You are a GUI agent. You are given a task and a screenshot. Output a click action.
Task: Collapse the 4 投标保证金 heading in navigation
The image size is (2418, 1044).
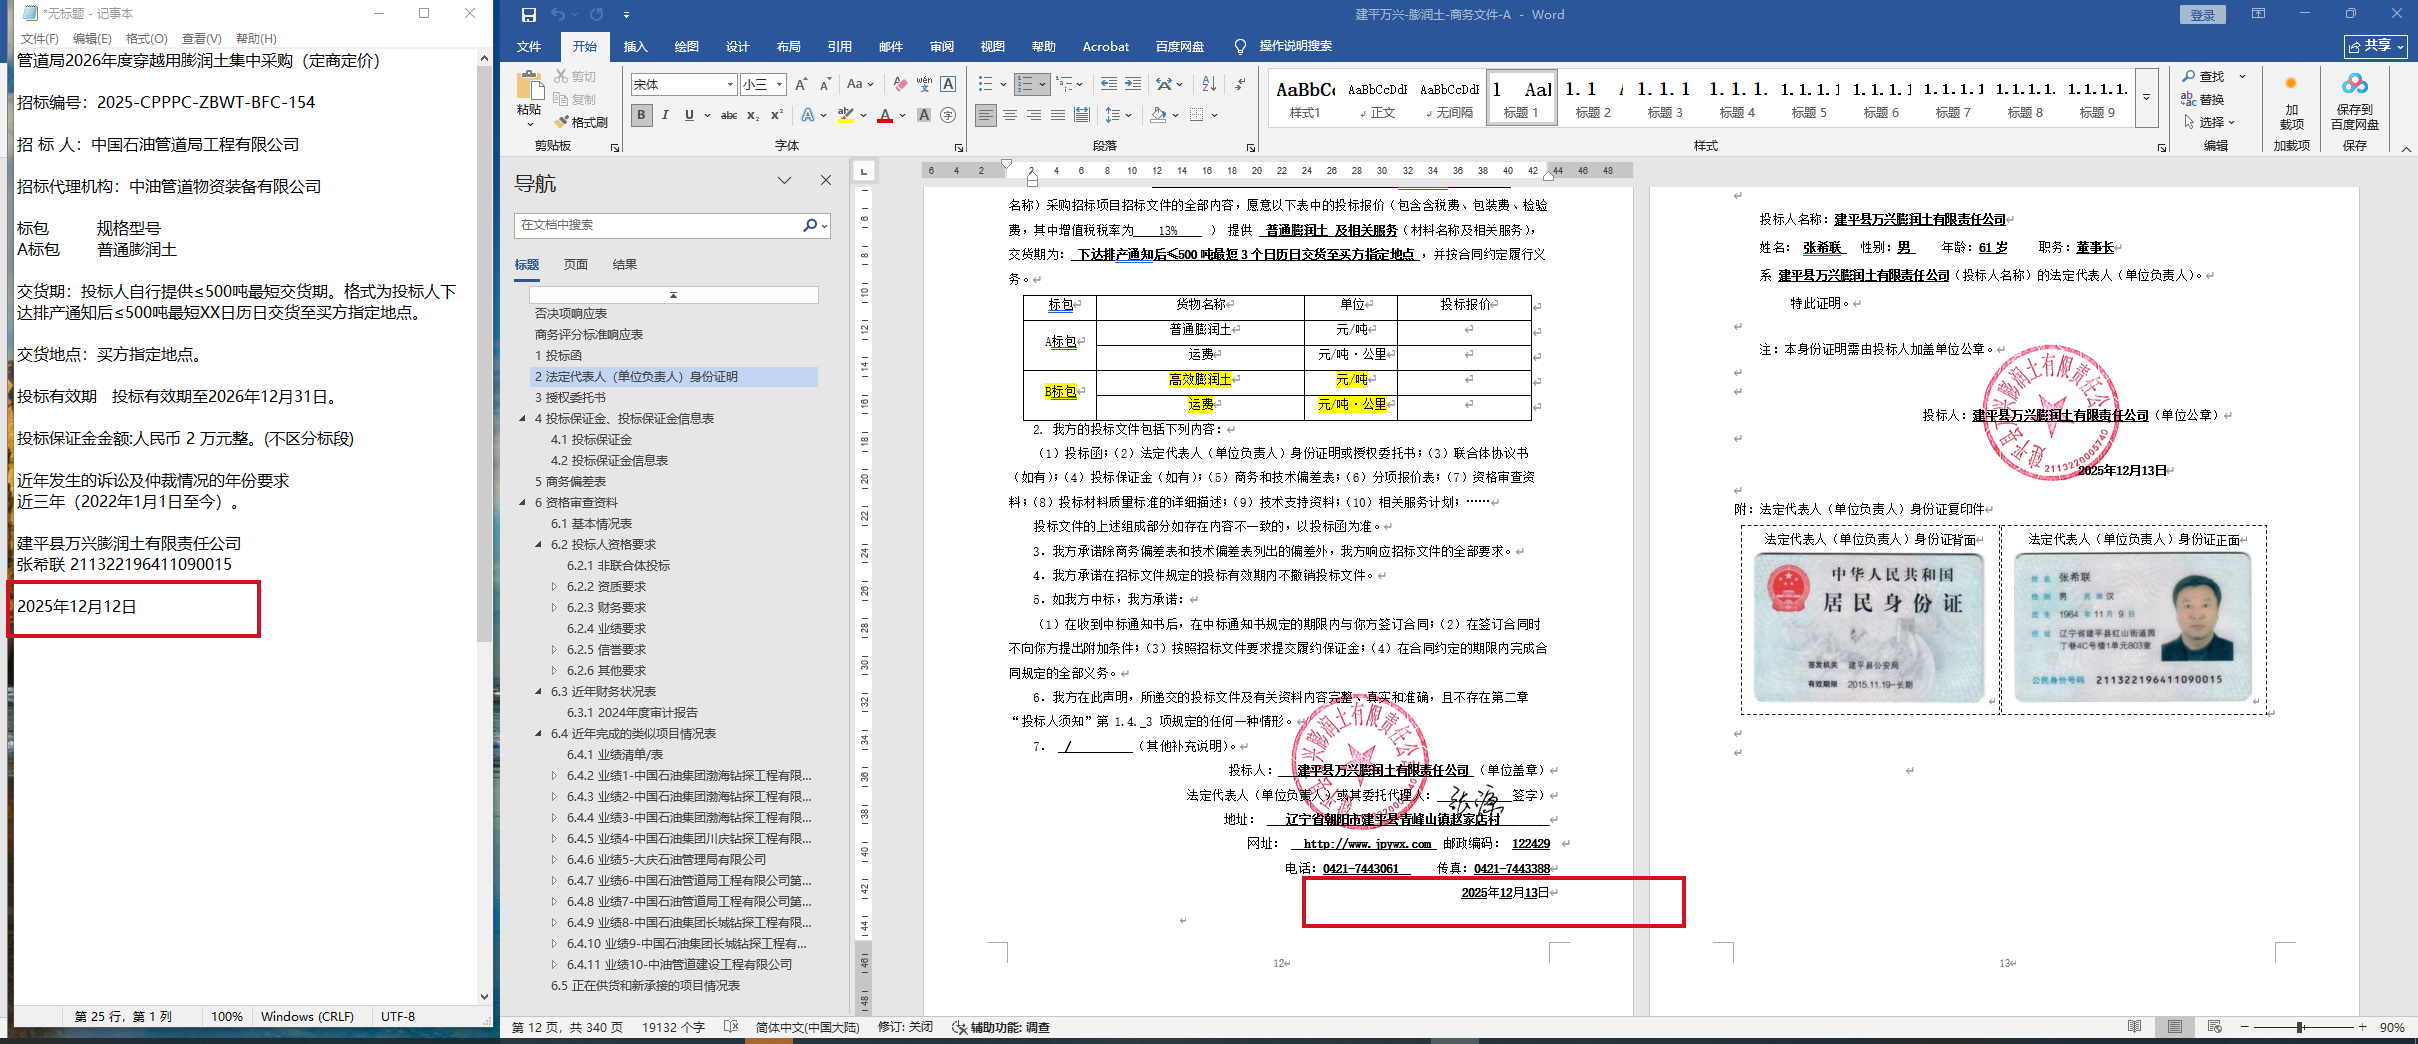pos(523,419)
